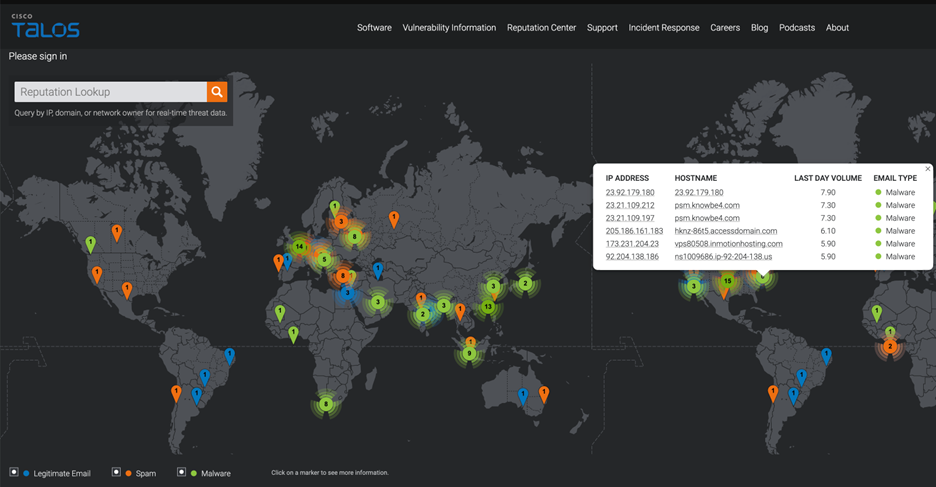The image size is (936, 487).
Task: Select green 2 cluster over India
Action: coord(423,314)
